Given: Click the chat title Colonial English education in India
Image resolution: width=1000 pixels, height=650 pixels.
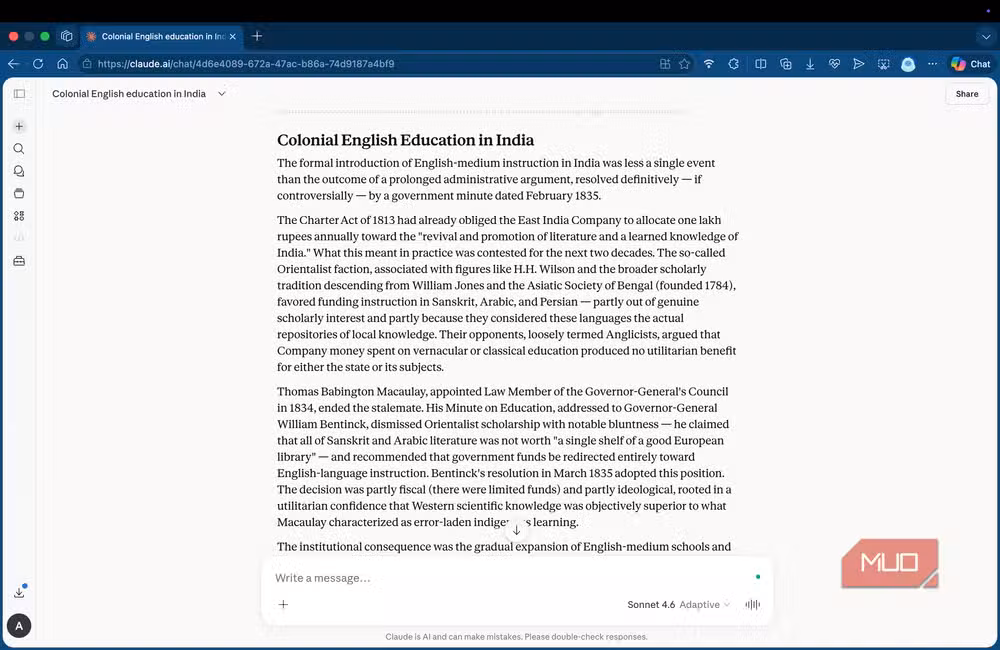Looking at the screenshot, I should (129, 94).
